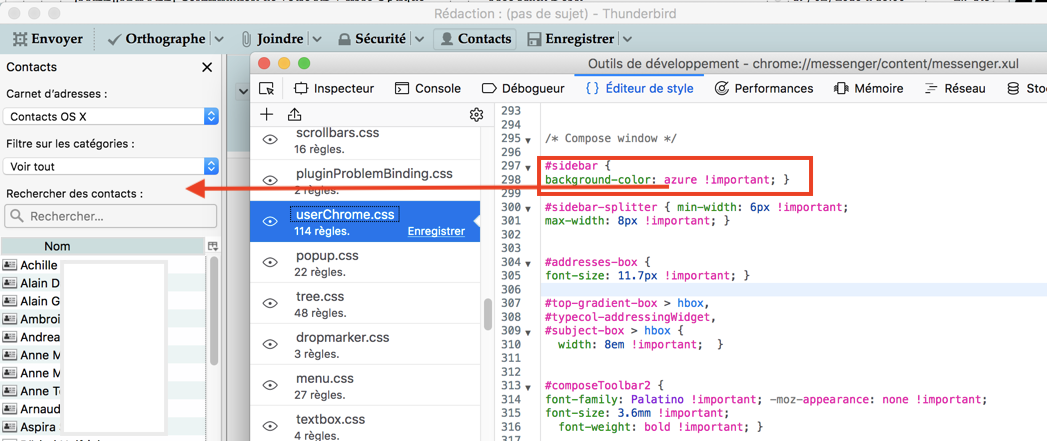Collapse the #addresses-box fold at line 304
This screenshot has height=441, width=1047.
[528, 263]
